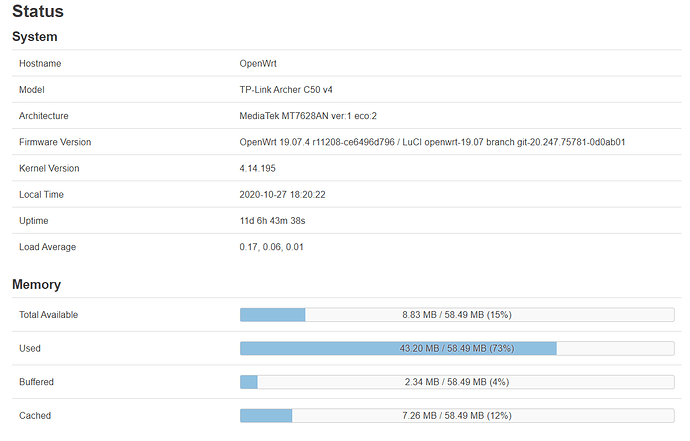Click the Status page heading

point(38,11)
